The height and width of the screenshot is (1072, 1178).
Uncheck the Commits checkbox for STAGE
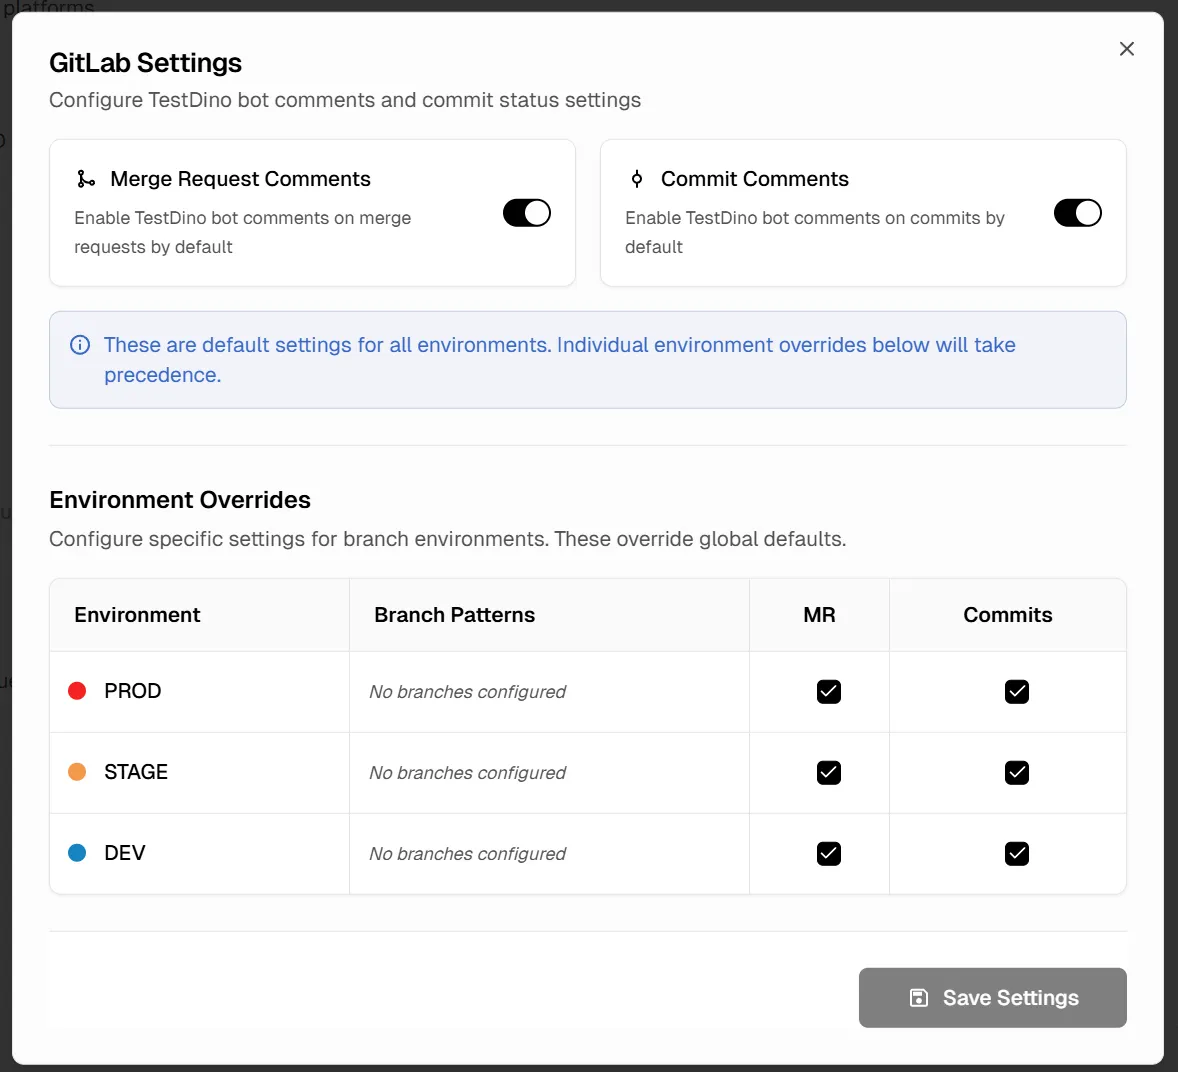1017,772
